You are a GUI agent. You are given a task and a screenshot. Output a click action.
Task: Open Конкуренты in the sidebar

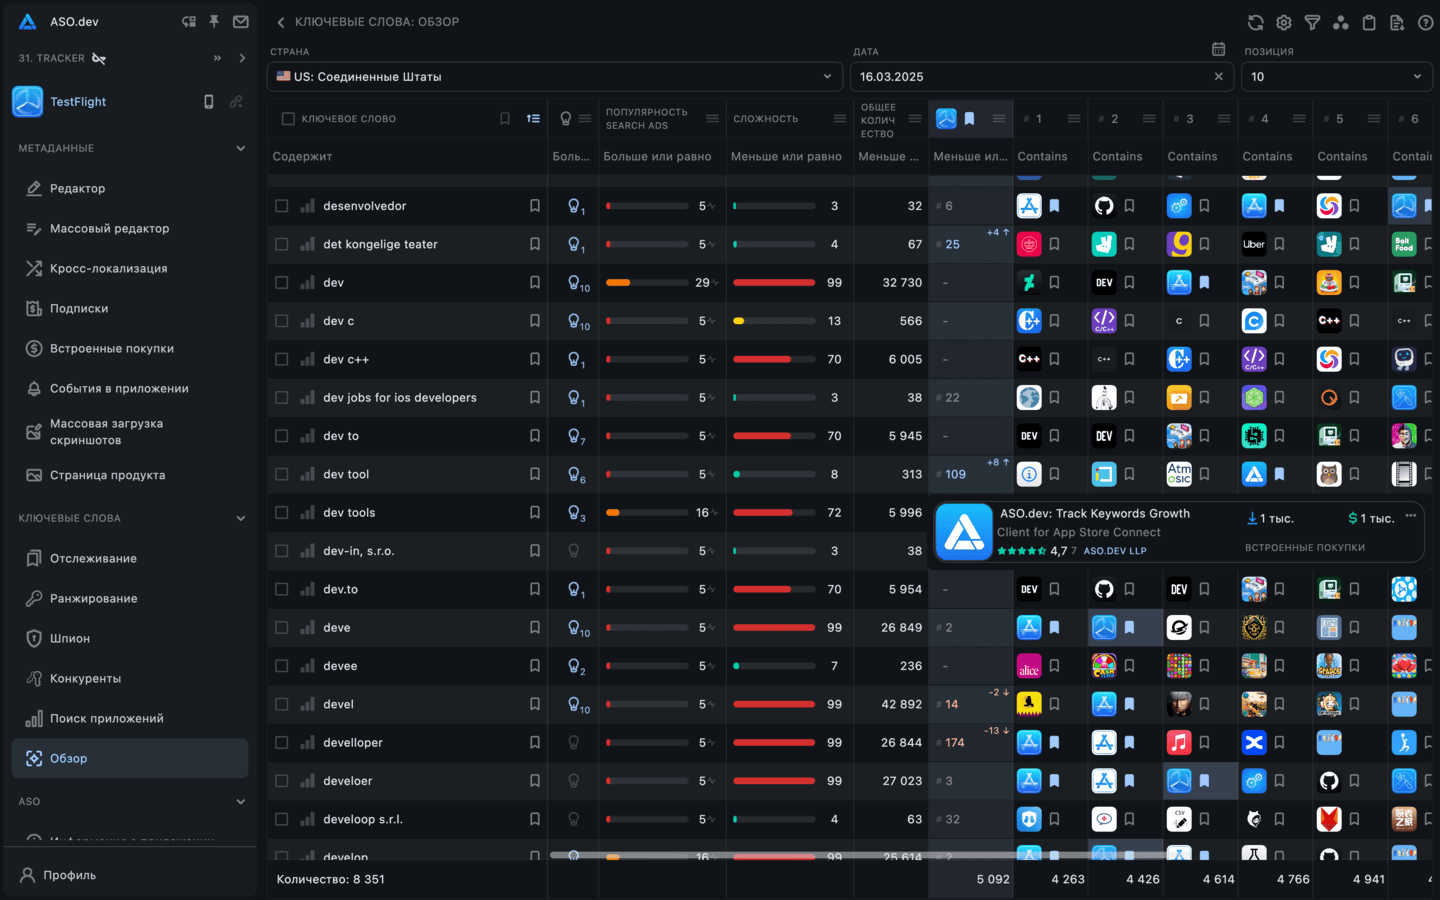85,678
